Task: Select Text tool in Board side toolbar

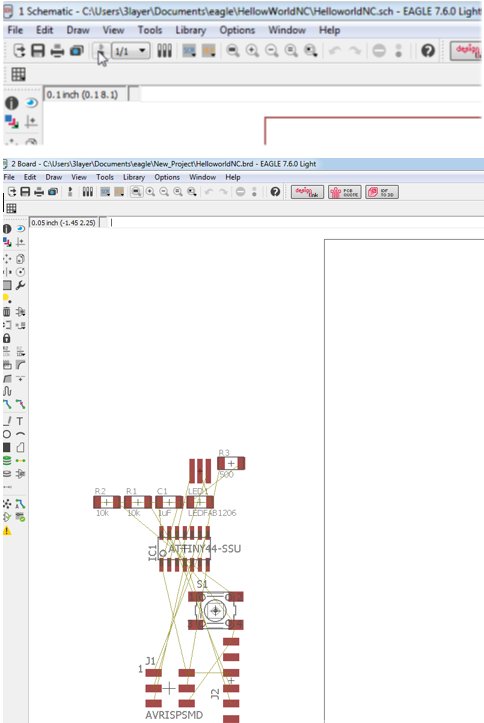Action: tap(20, 421)
